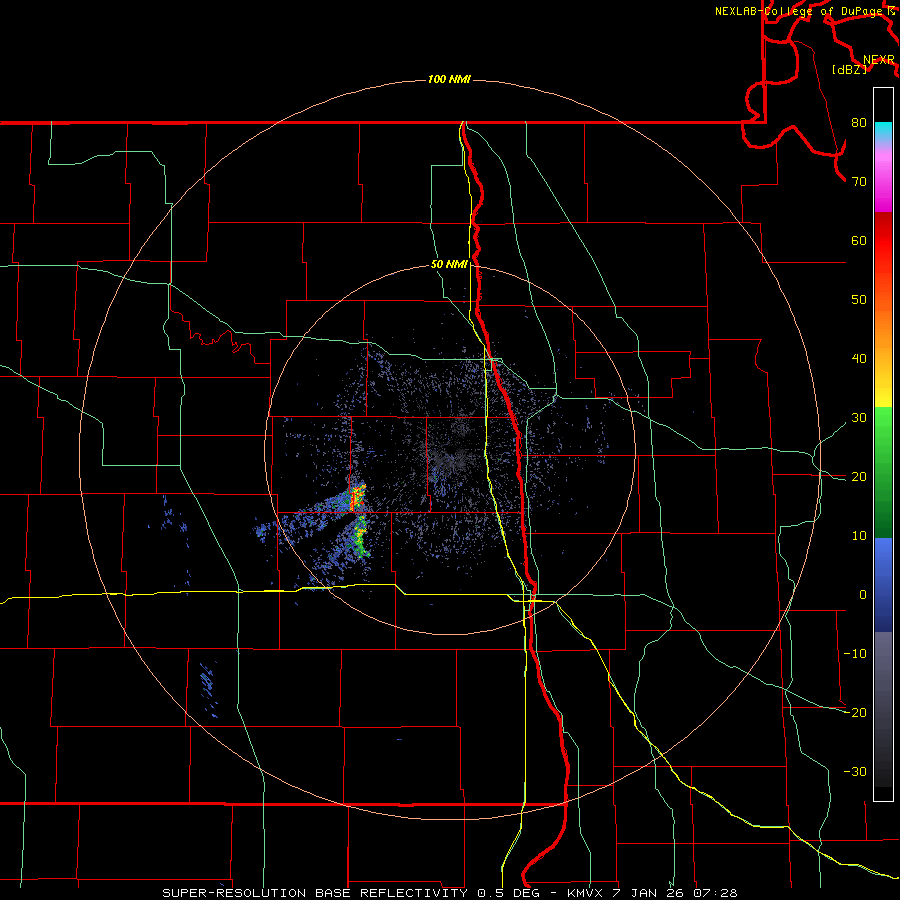900x900 pixels.
Task: Click the 50 NMI range ring label
Action: (449, 265)
